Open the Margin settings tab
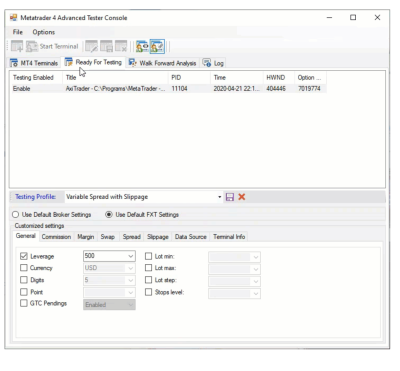 click(86, 237)
